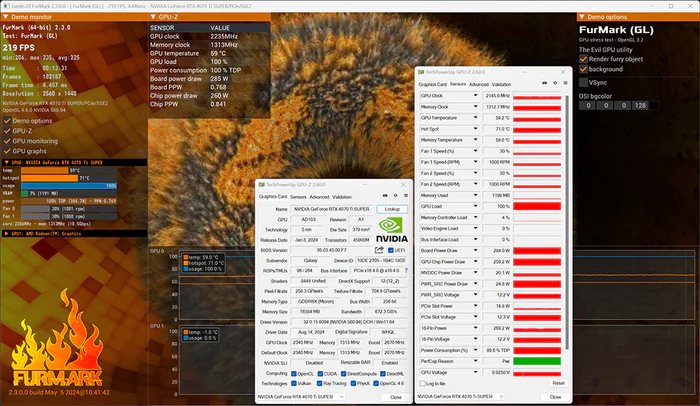700x406 pixels.
Task: Open the Board Power Draw sensor dropdown
Action: click(475, 251)
